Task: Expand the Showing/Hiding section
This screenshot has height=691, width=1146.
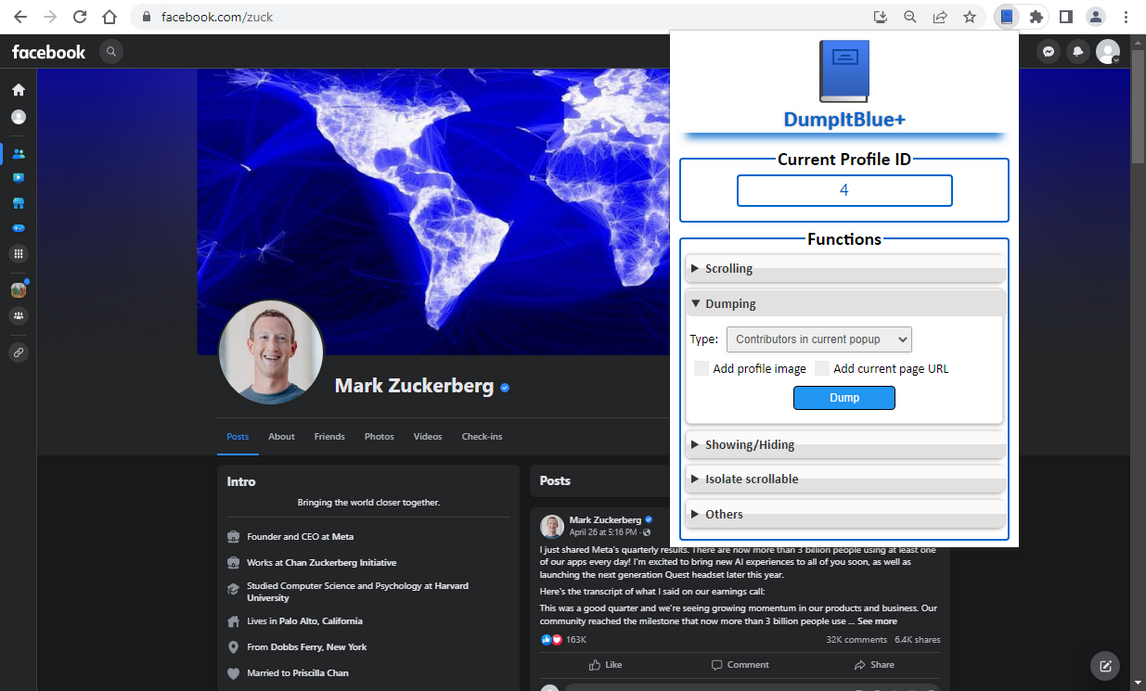Action: point(845,447)
